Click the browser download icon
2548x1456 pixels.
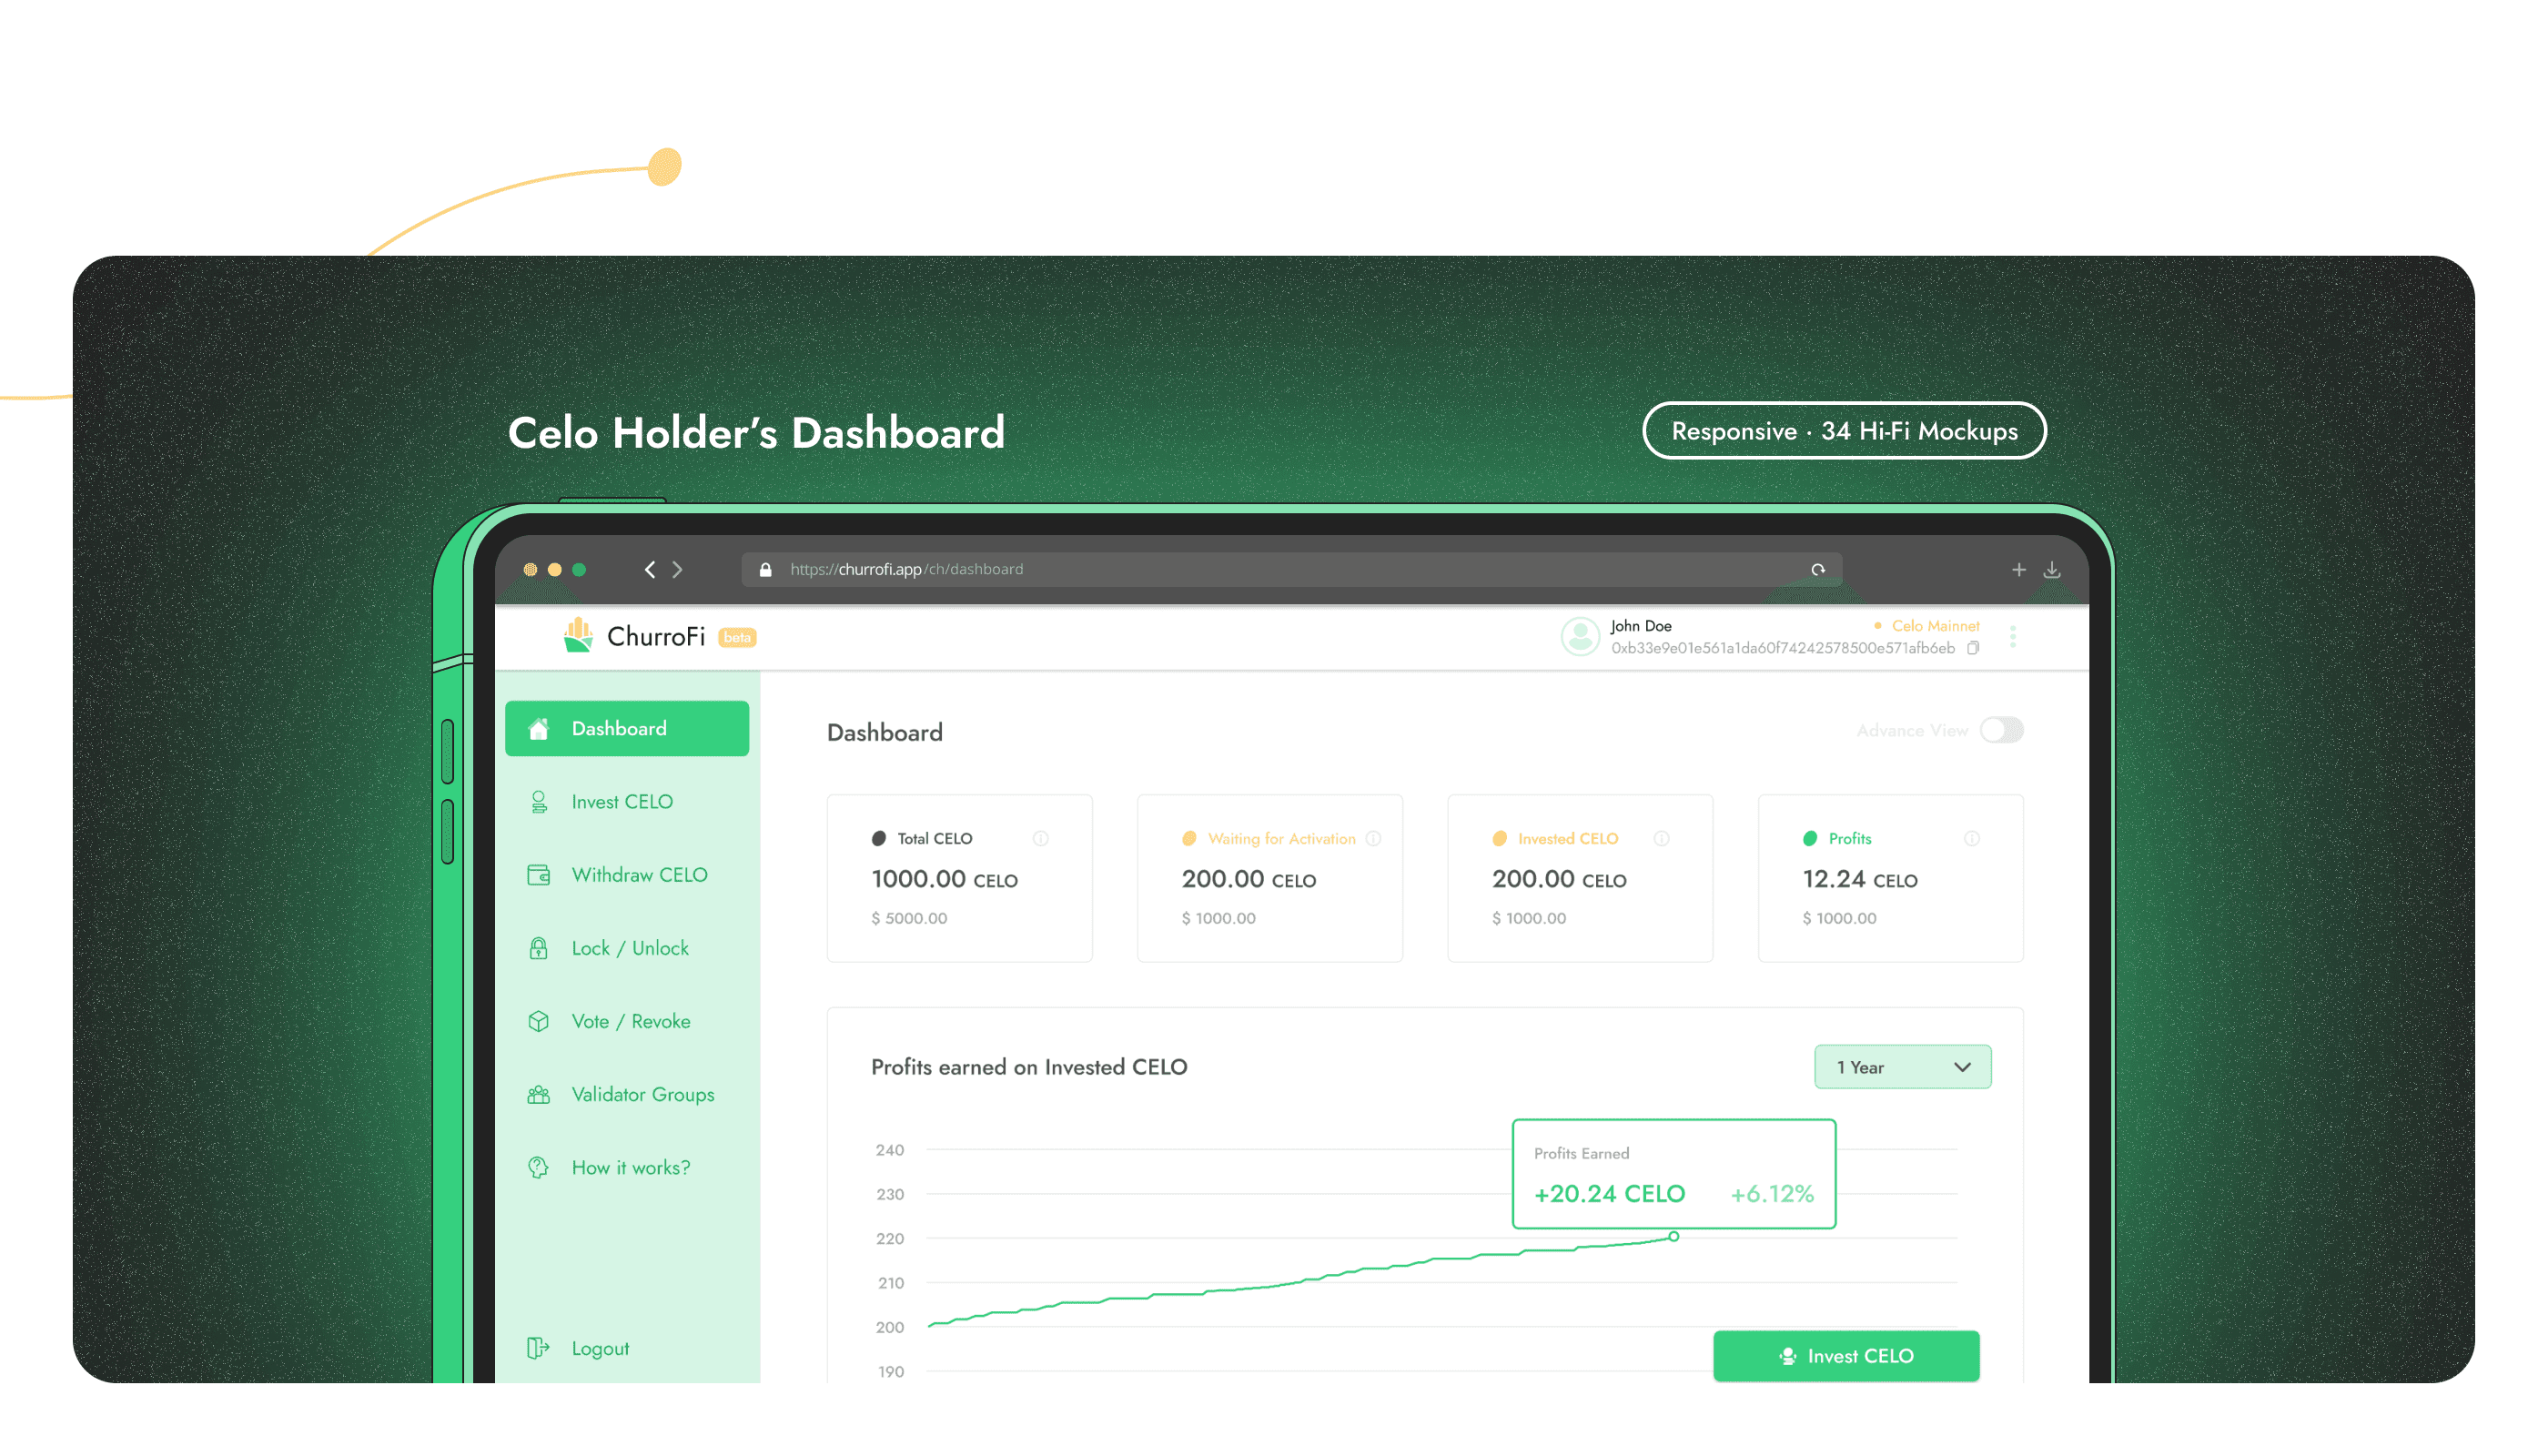[x=2051, y=570]
